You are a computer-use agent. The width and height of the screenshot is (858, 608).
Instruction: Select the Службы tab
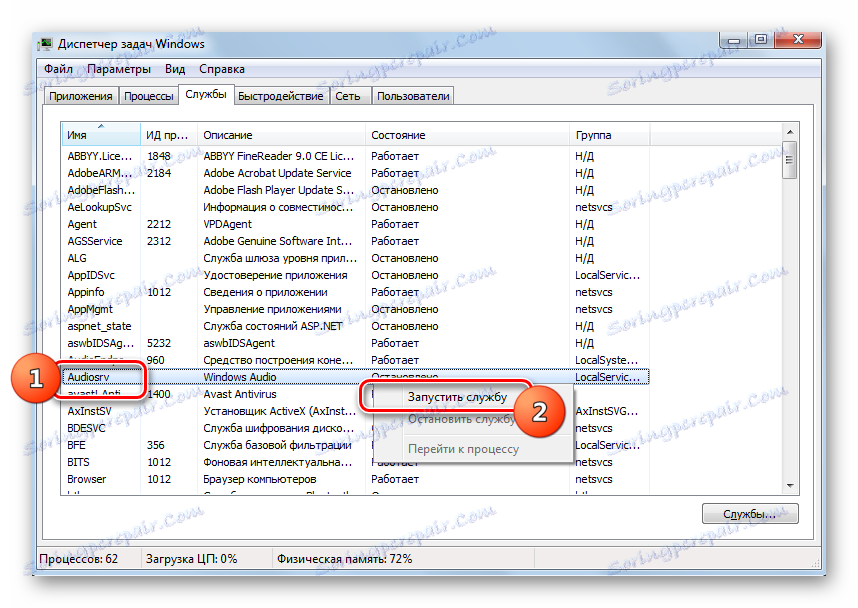click(x=206, y=94)
